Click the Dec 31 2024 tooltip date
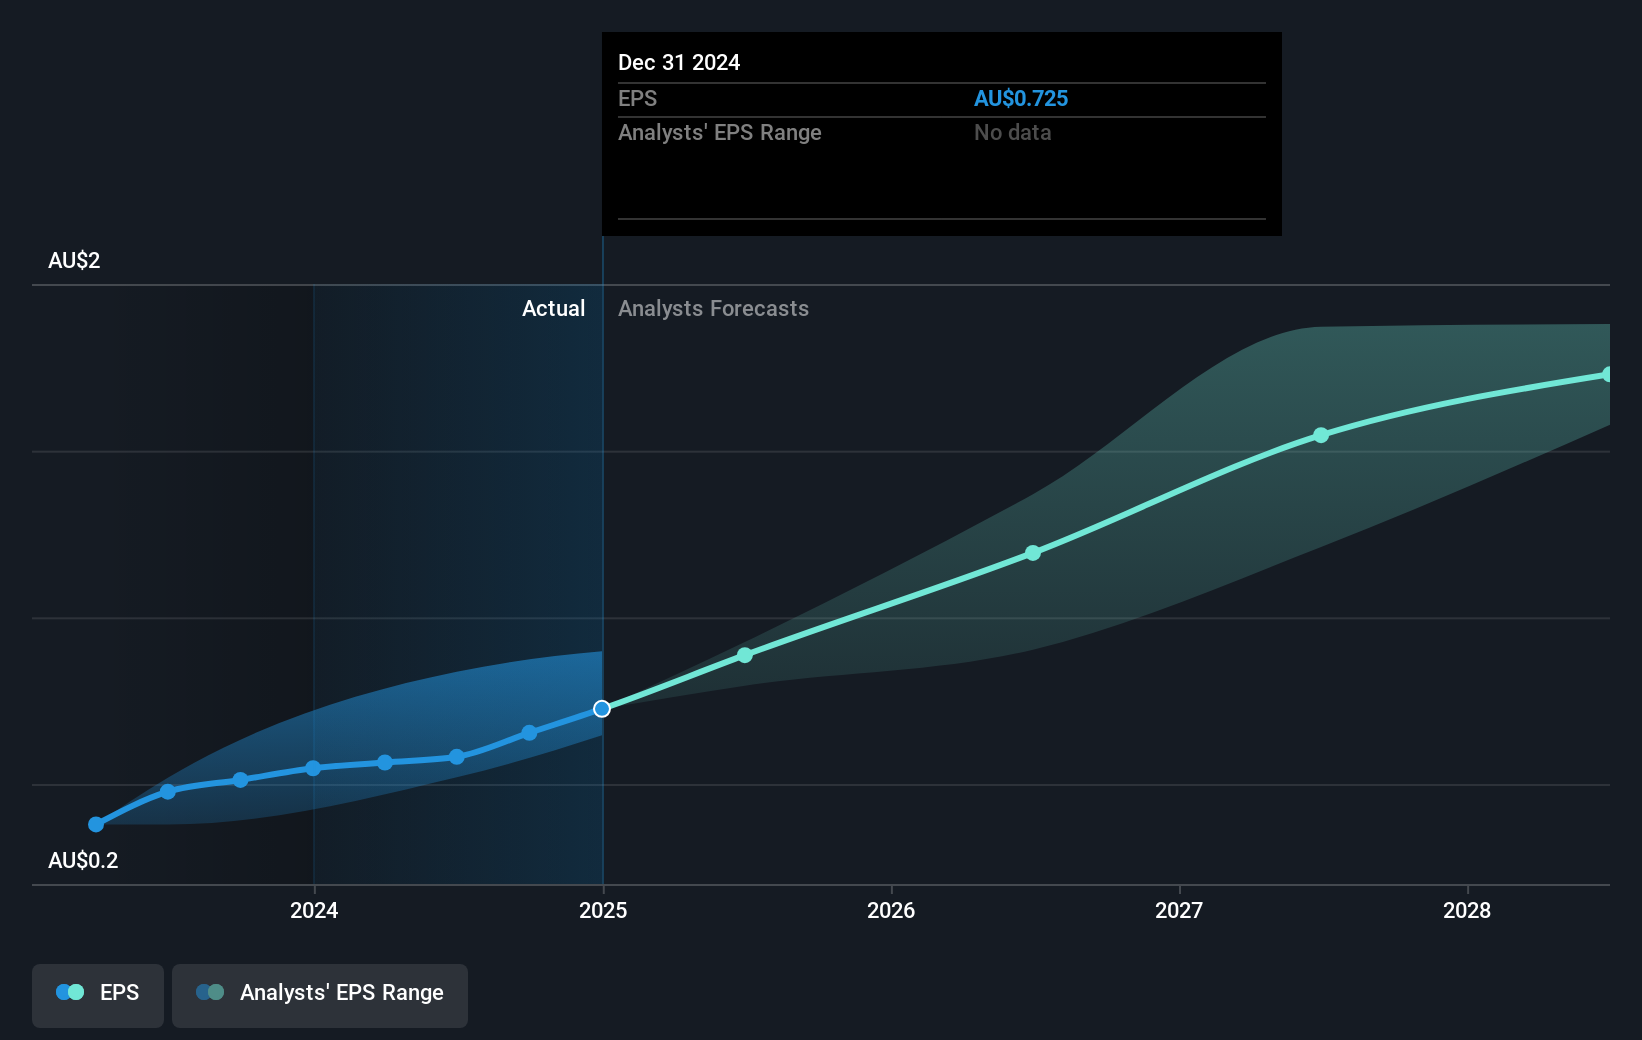1642x1040 pixels. 679,63
